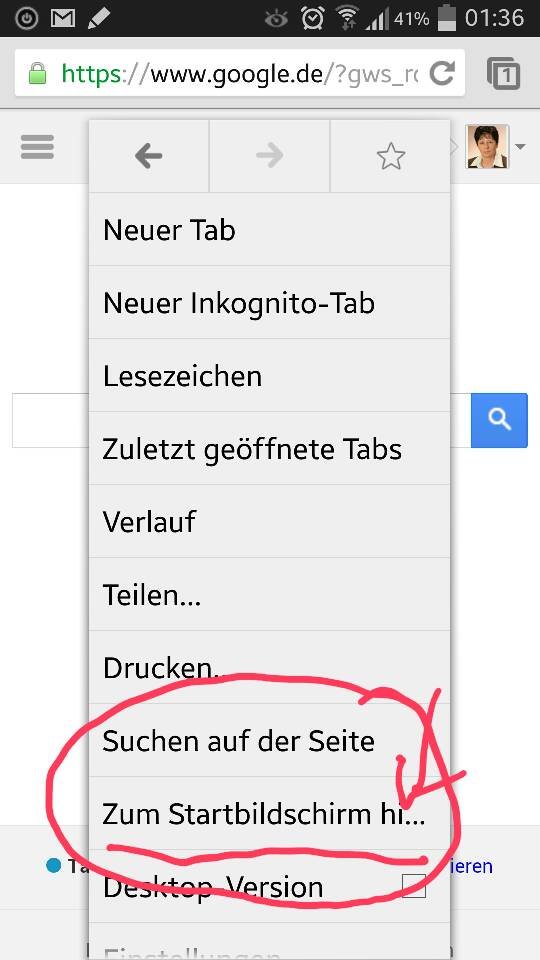540x960 pixels.
Task: Bookmark page with the star icon
Action: (x=391, y=157)
